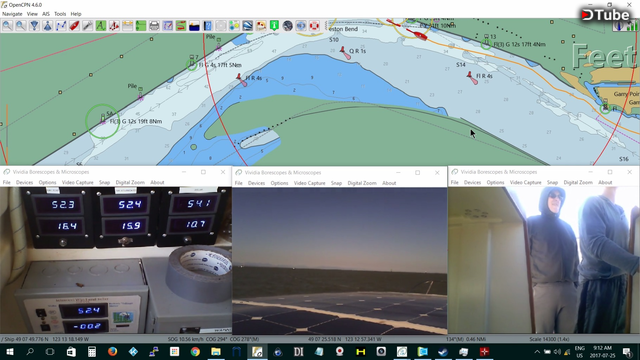Click the dark globe world map icon
640x360 pixels.
[288, 26]
